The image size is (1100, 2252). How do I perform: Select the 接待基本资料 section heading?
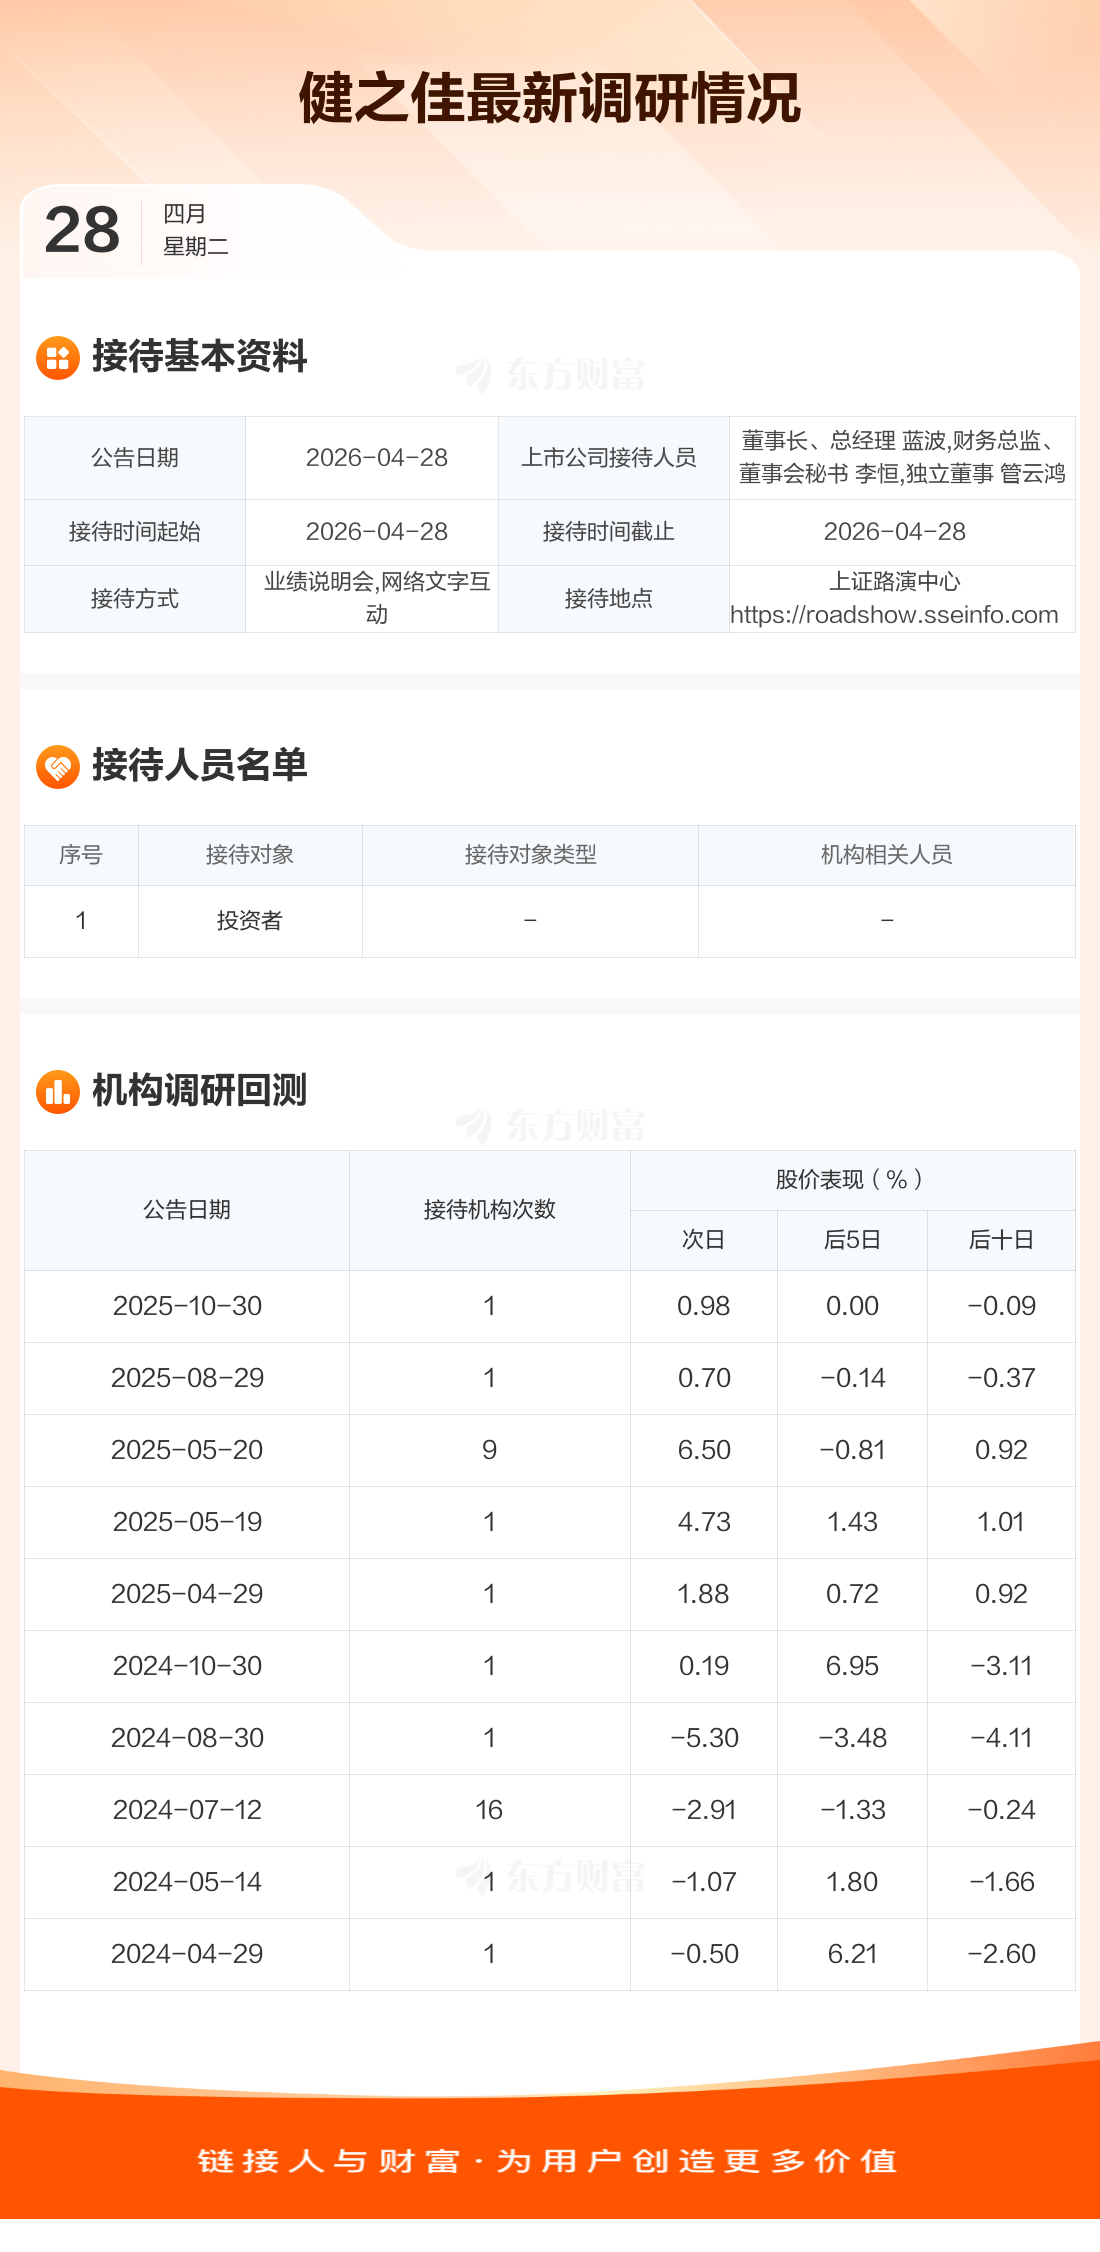point(199,356)
